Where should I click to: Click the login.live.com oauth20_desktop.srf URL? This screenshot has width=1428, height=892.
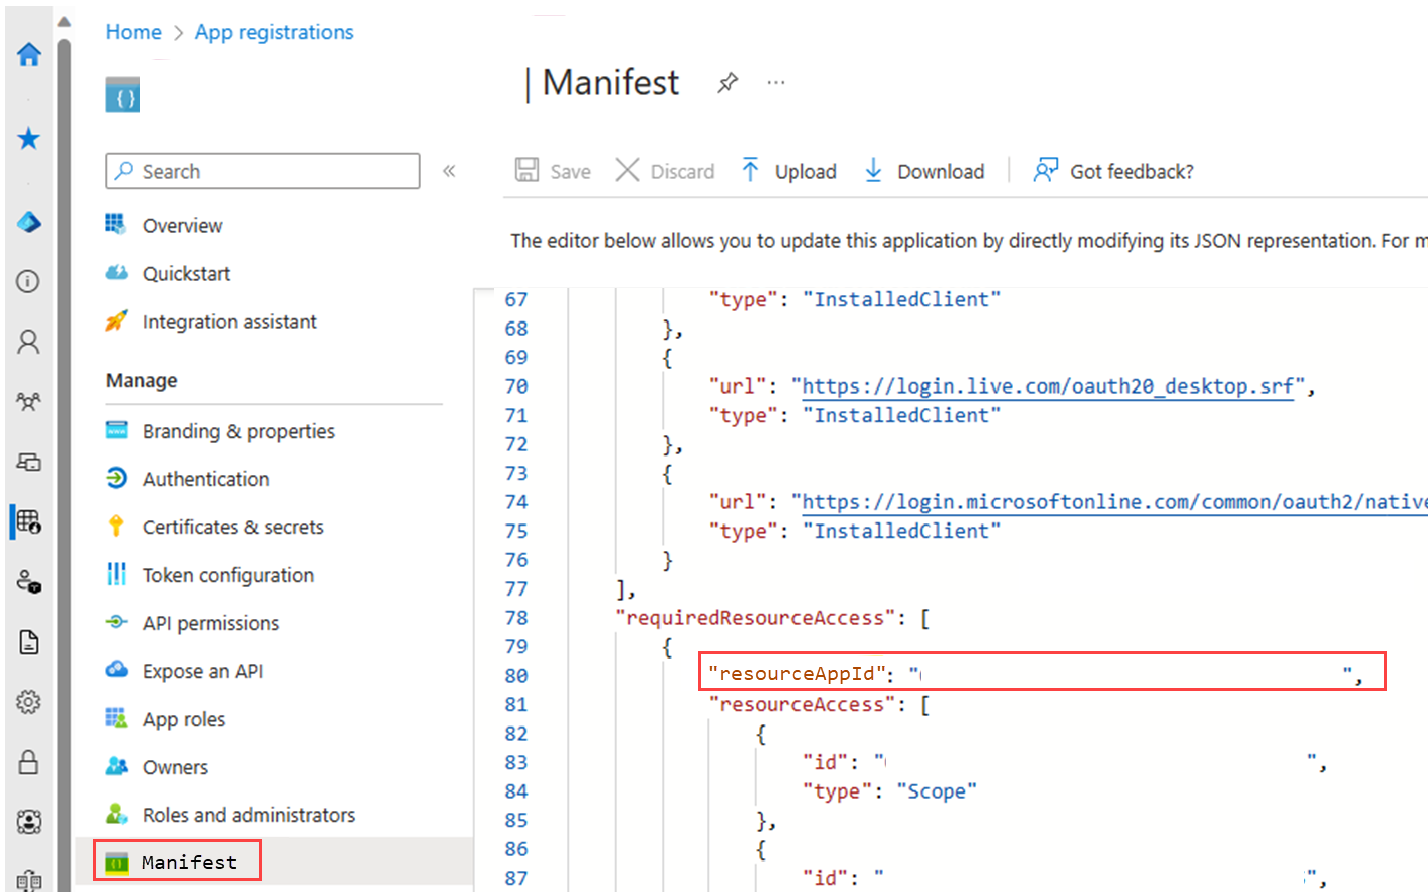pos(1048,386)
